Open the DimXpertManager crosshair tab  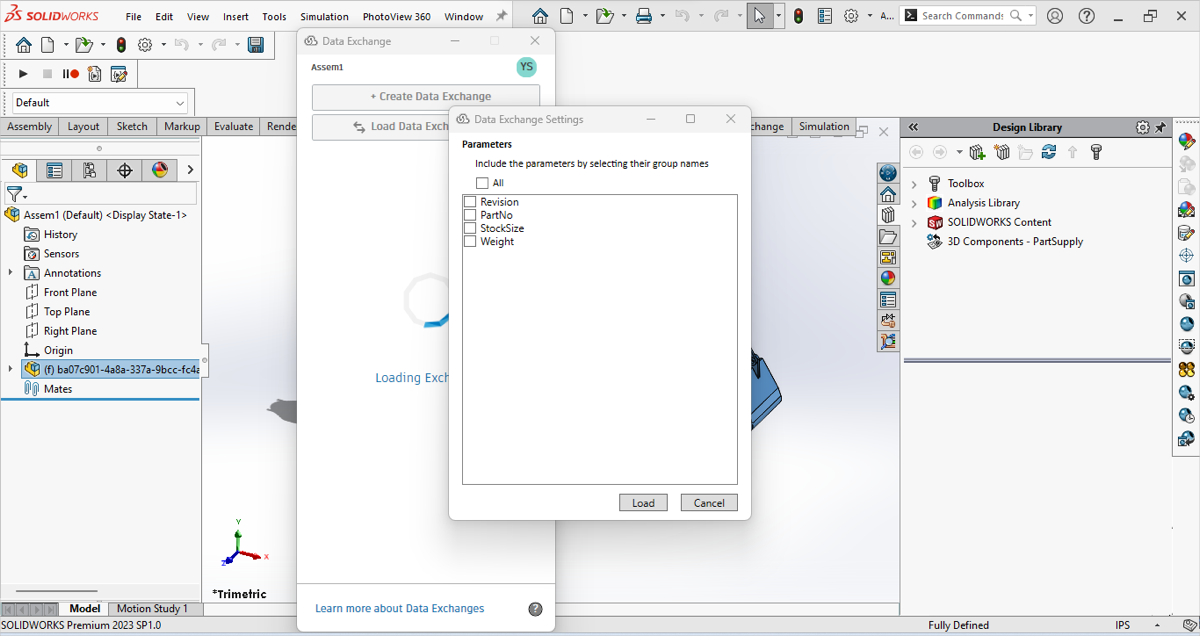pyautogui.click(x=125, y=170)
